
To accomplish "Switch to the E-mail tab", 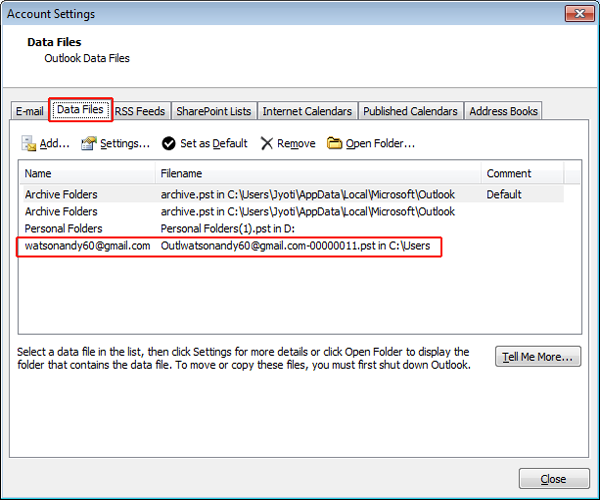I will (29, 111).
